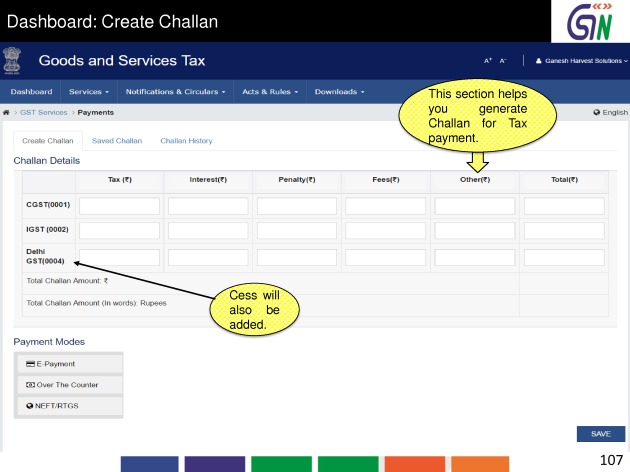
Task: Expand Notifications & Circulars menu
Action: [176, 92]
